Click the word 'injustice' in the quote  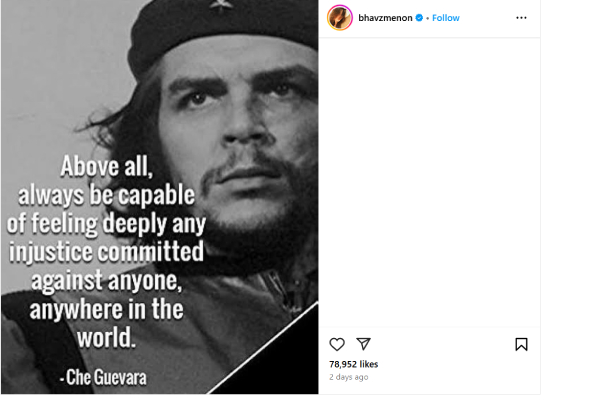pos(56,249)
